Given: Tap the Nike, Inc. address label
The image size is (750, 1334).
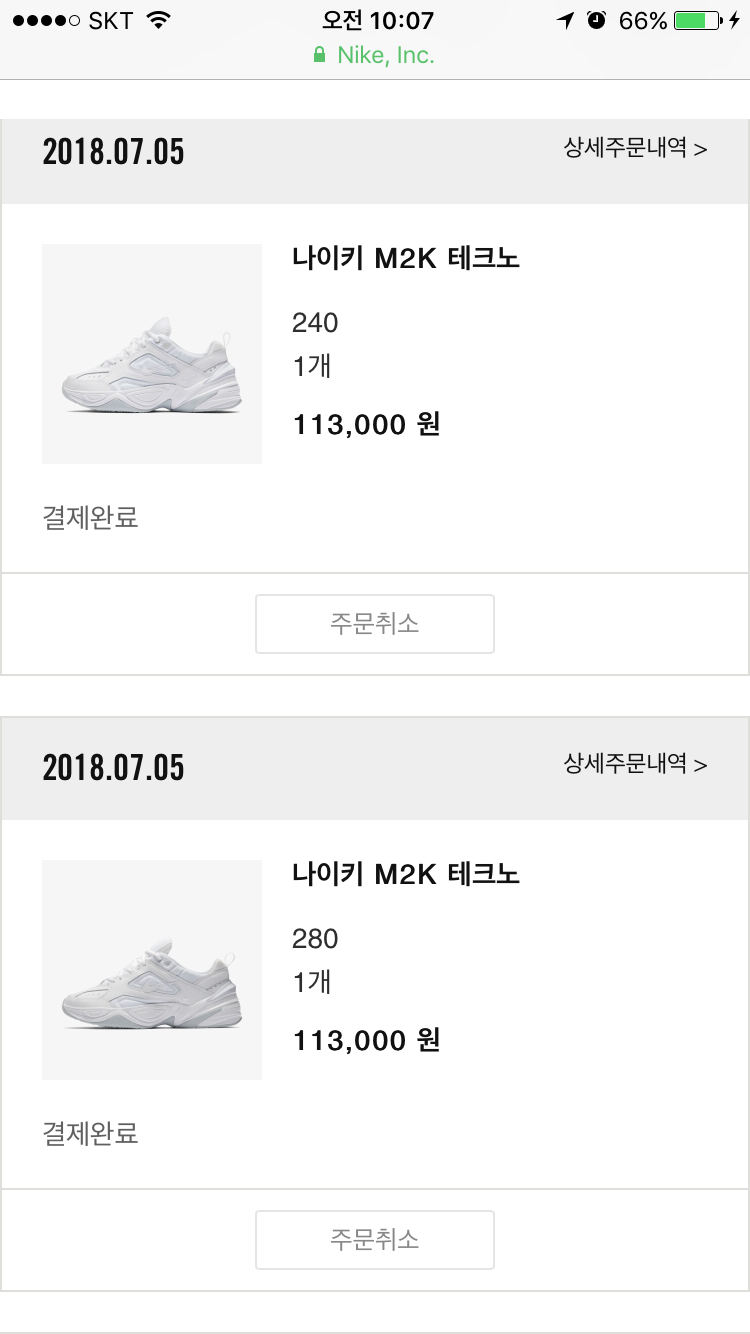Looking at the screenshot, I should coord(385,56).
